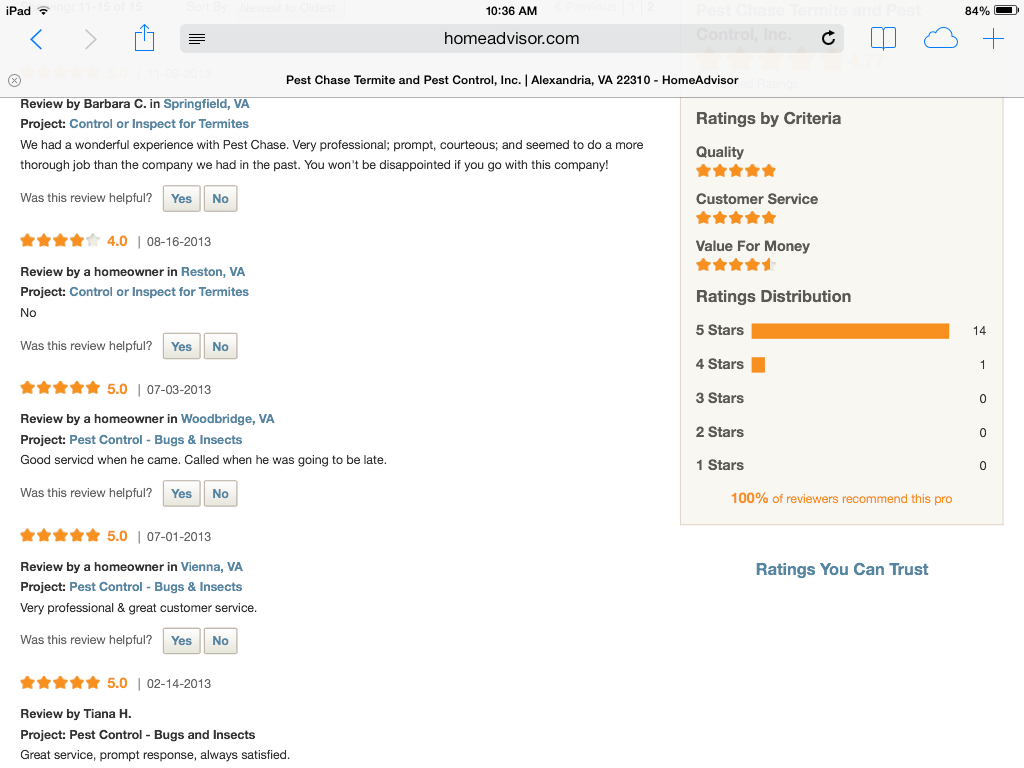Tap the homeadvisor.com address field
Screen dimensions: 1024x768
click(x=511, y=39)
